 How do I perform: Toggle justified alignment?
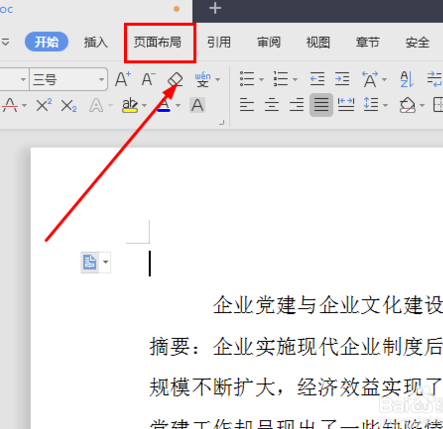(x=321, y=105)
